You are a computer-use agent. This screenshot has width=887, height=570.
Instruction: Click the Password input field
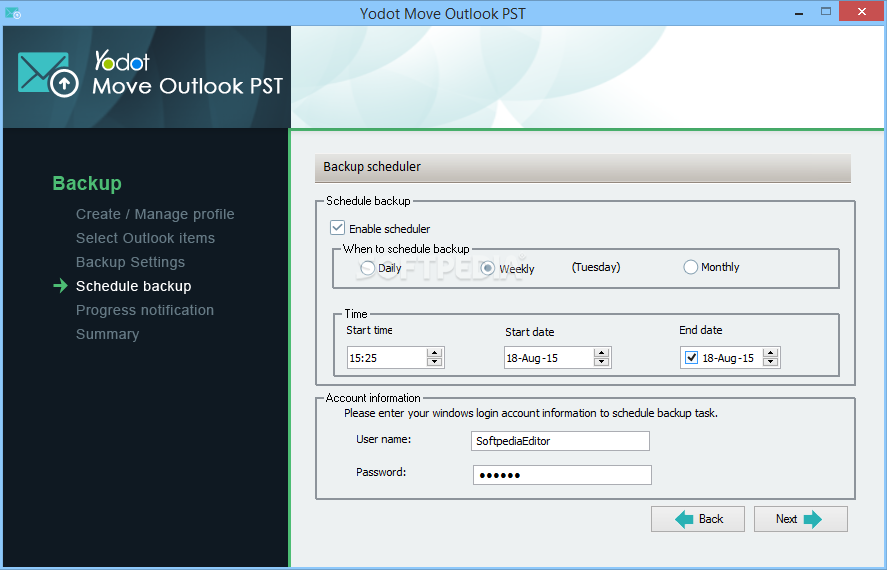click(x=562, y=475)
